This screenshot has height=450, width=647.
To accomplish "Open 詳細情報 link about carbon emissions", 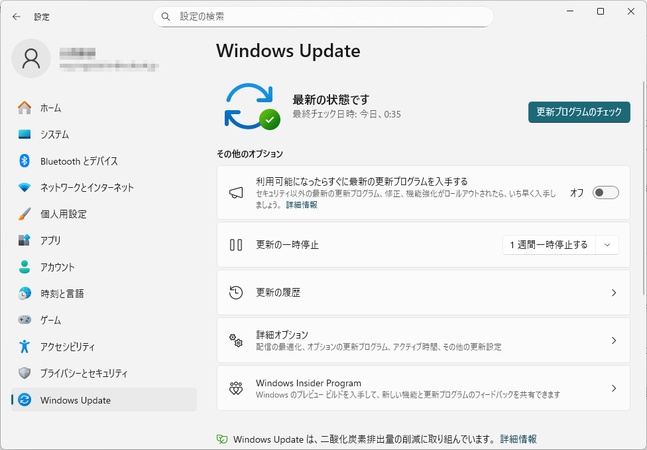I will pyautogui.click(x=518, y=439).
